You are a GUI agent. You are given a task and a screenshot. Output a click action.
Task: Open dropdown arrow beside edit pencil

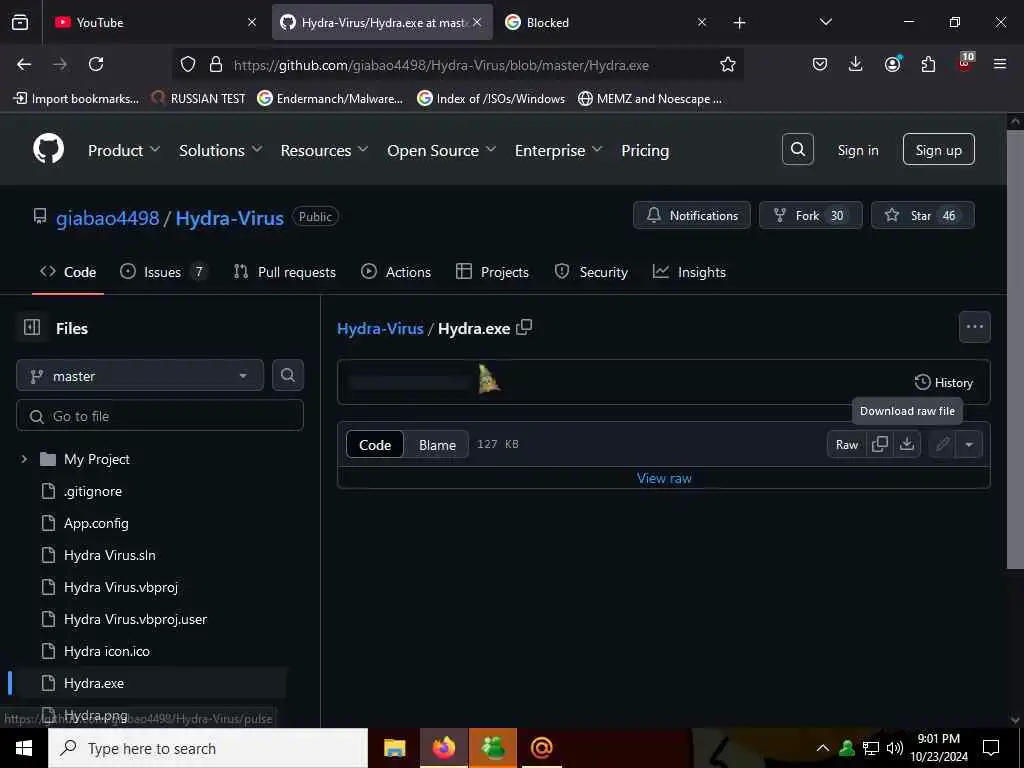tap(969, 445)
